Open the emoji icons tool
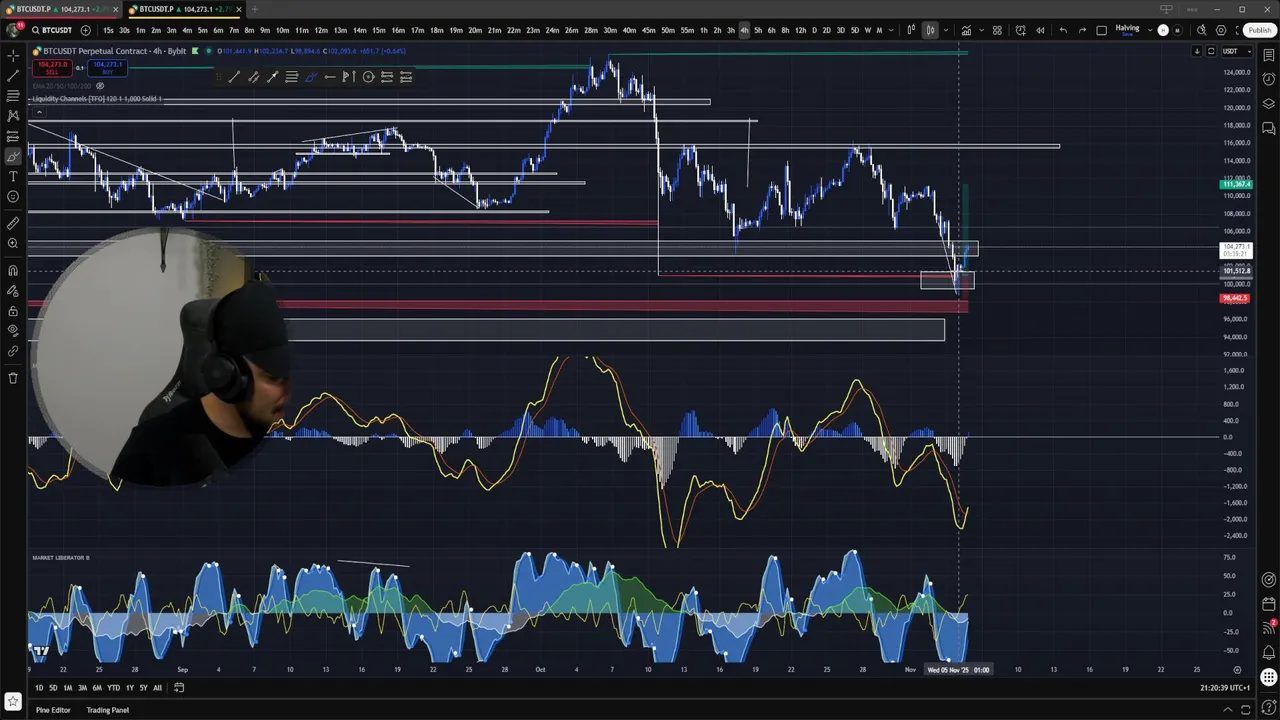This screenshot has width=1280, height=720. 13,197
